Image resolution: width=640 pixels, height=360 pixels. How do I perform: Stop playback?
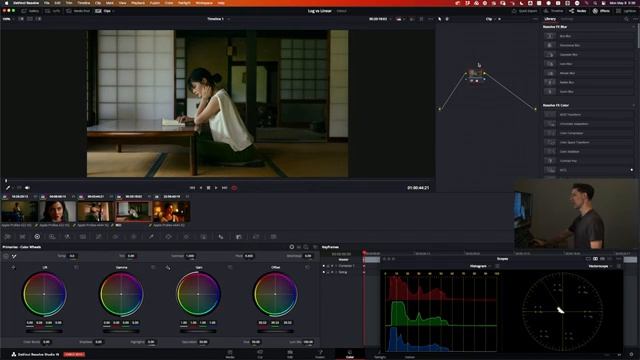[208, 188]
